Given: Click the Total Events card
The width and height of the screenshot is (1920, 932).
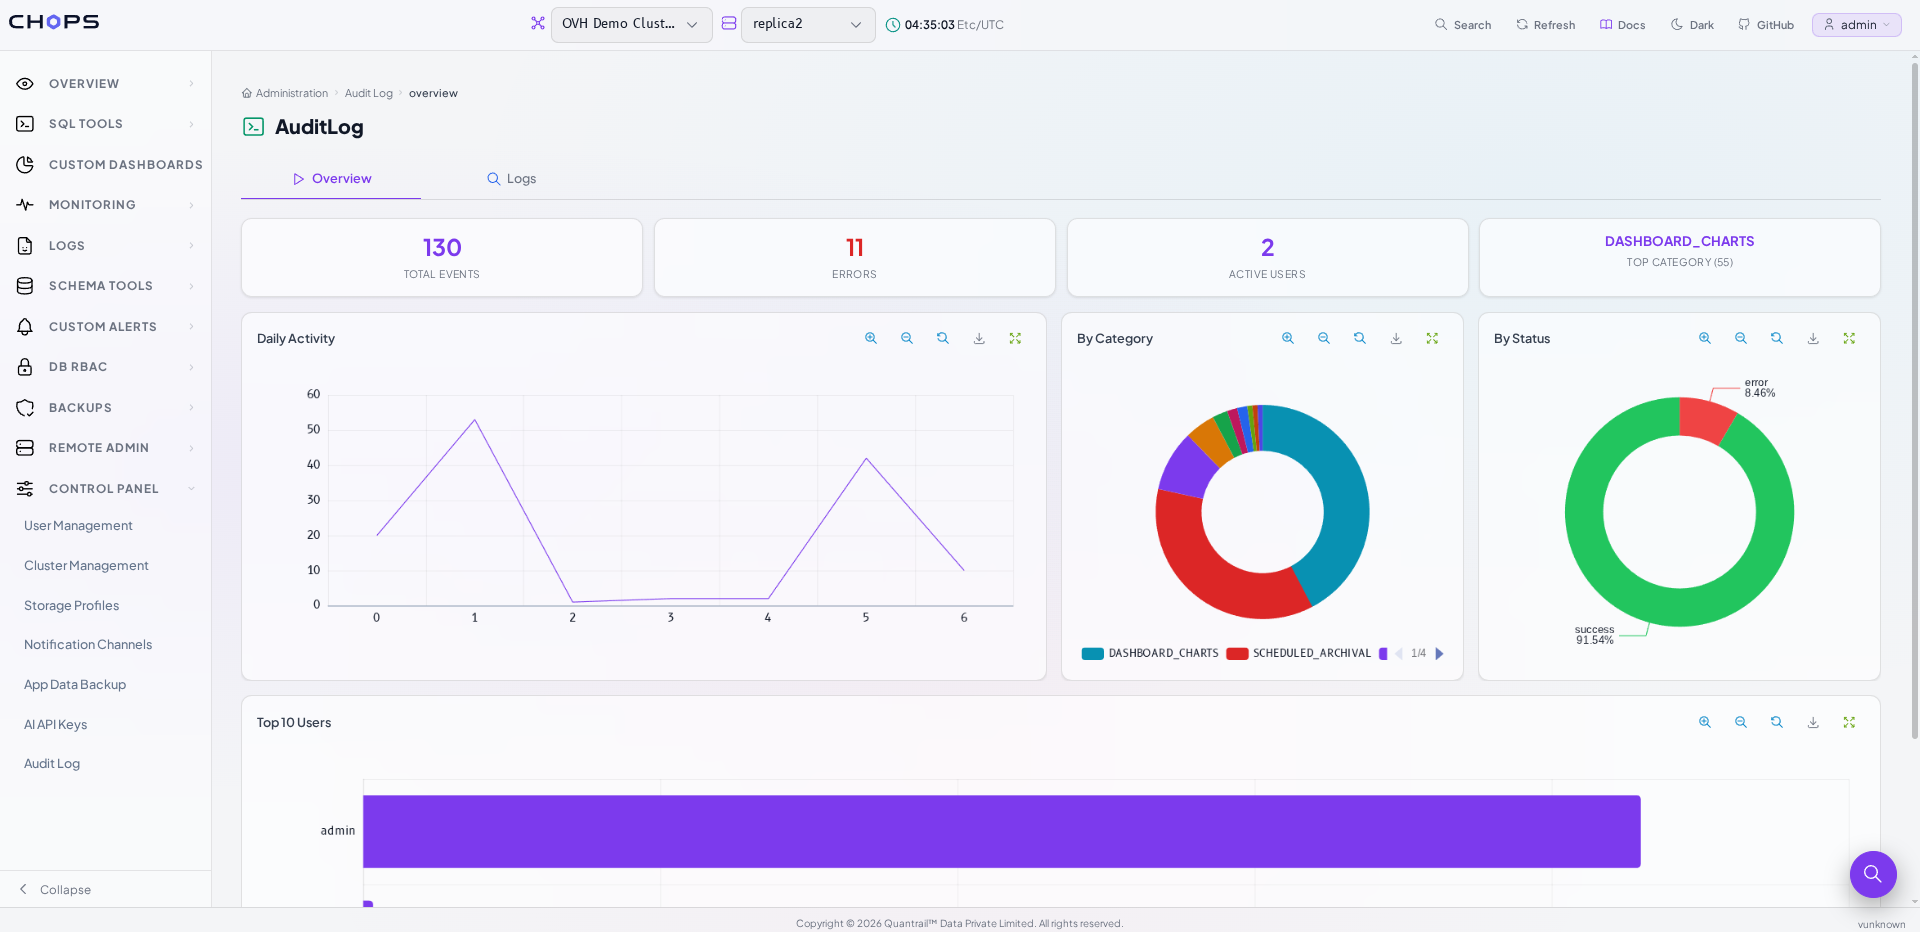Looking at the screenshot, I should (x=442, y=258).
